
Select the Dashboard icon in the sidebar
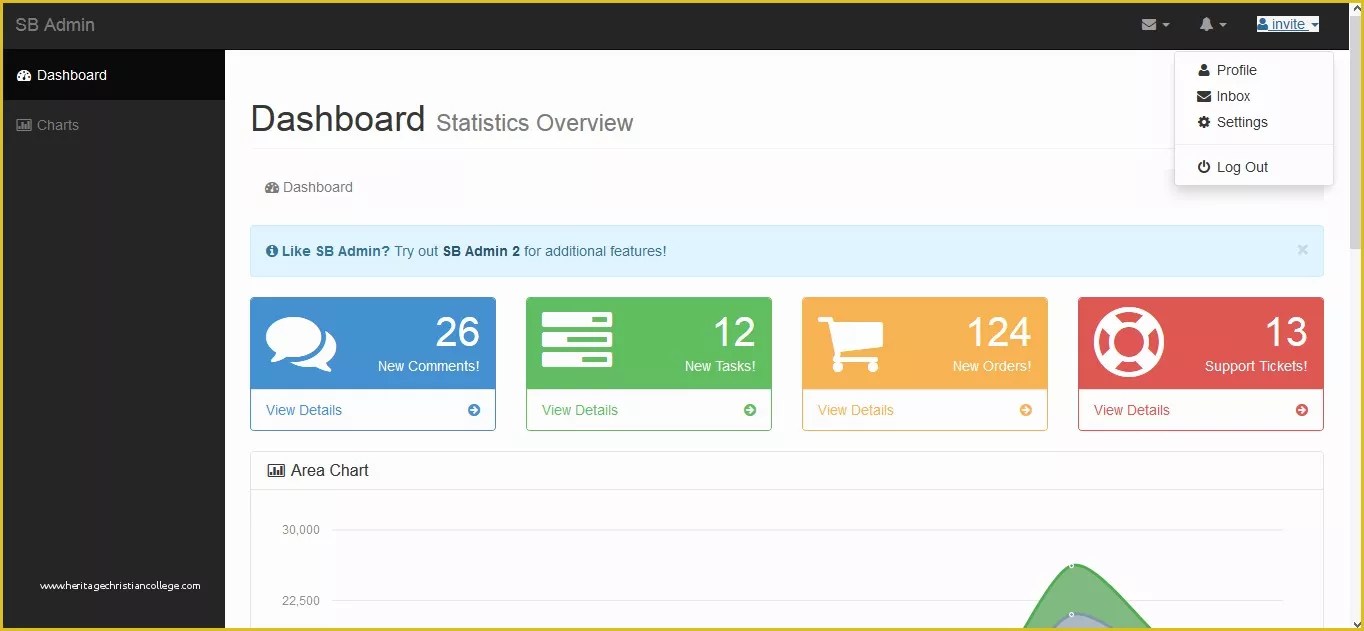[x=22, y=75]
